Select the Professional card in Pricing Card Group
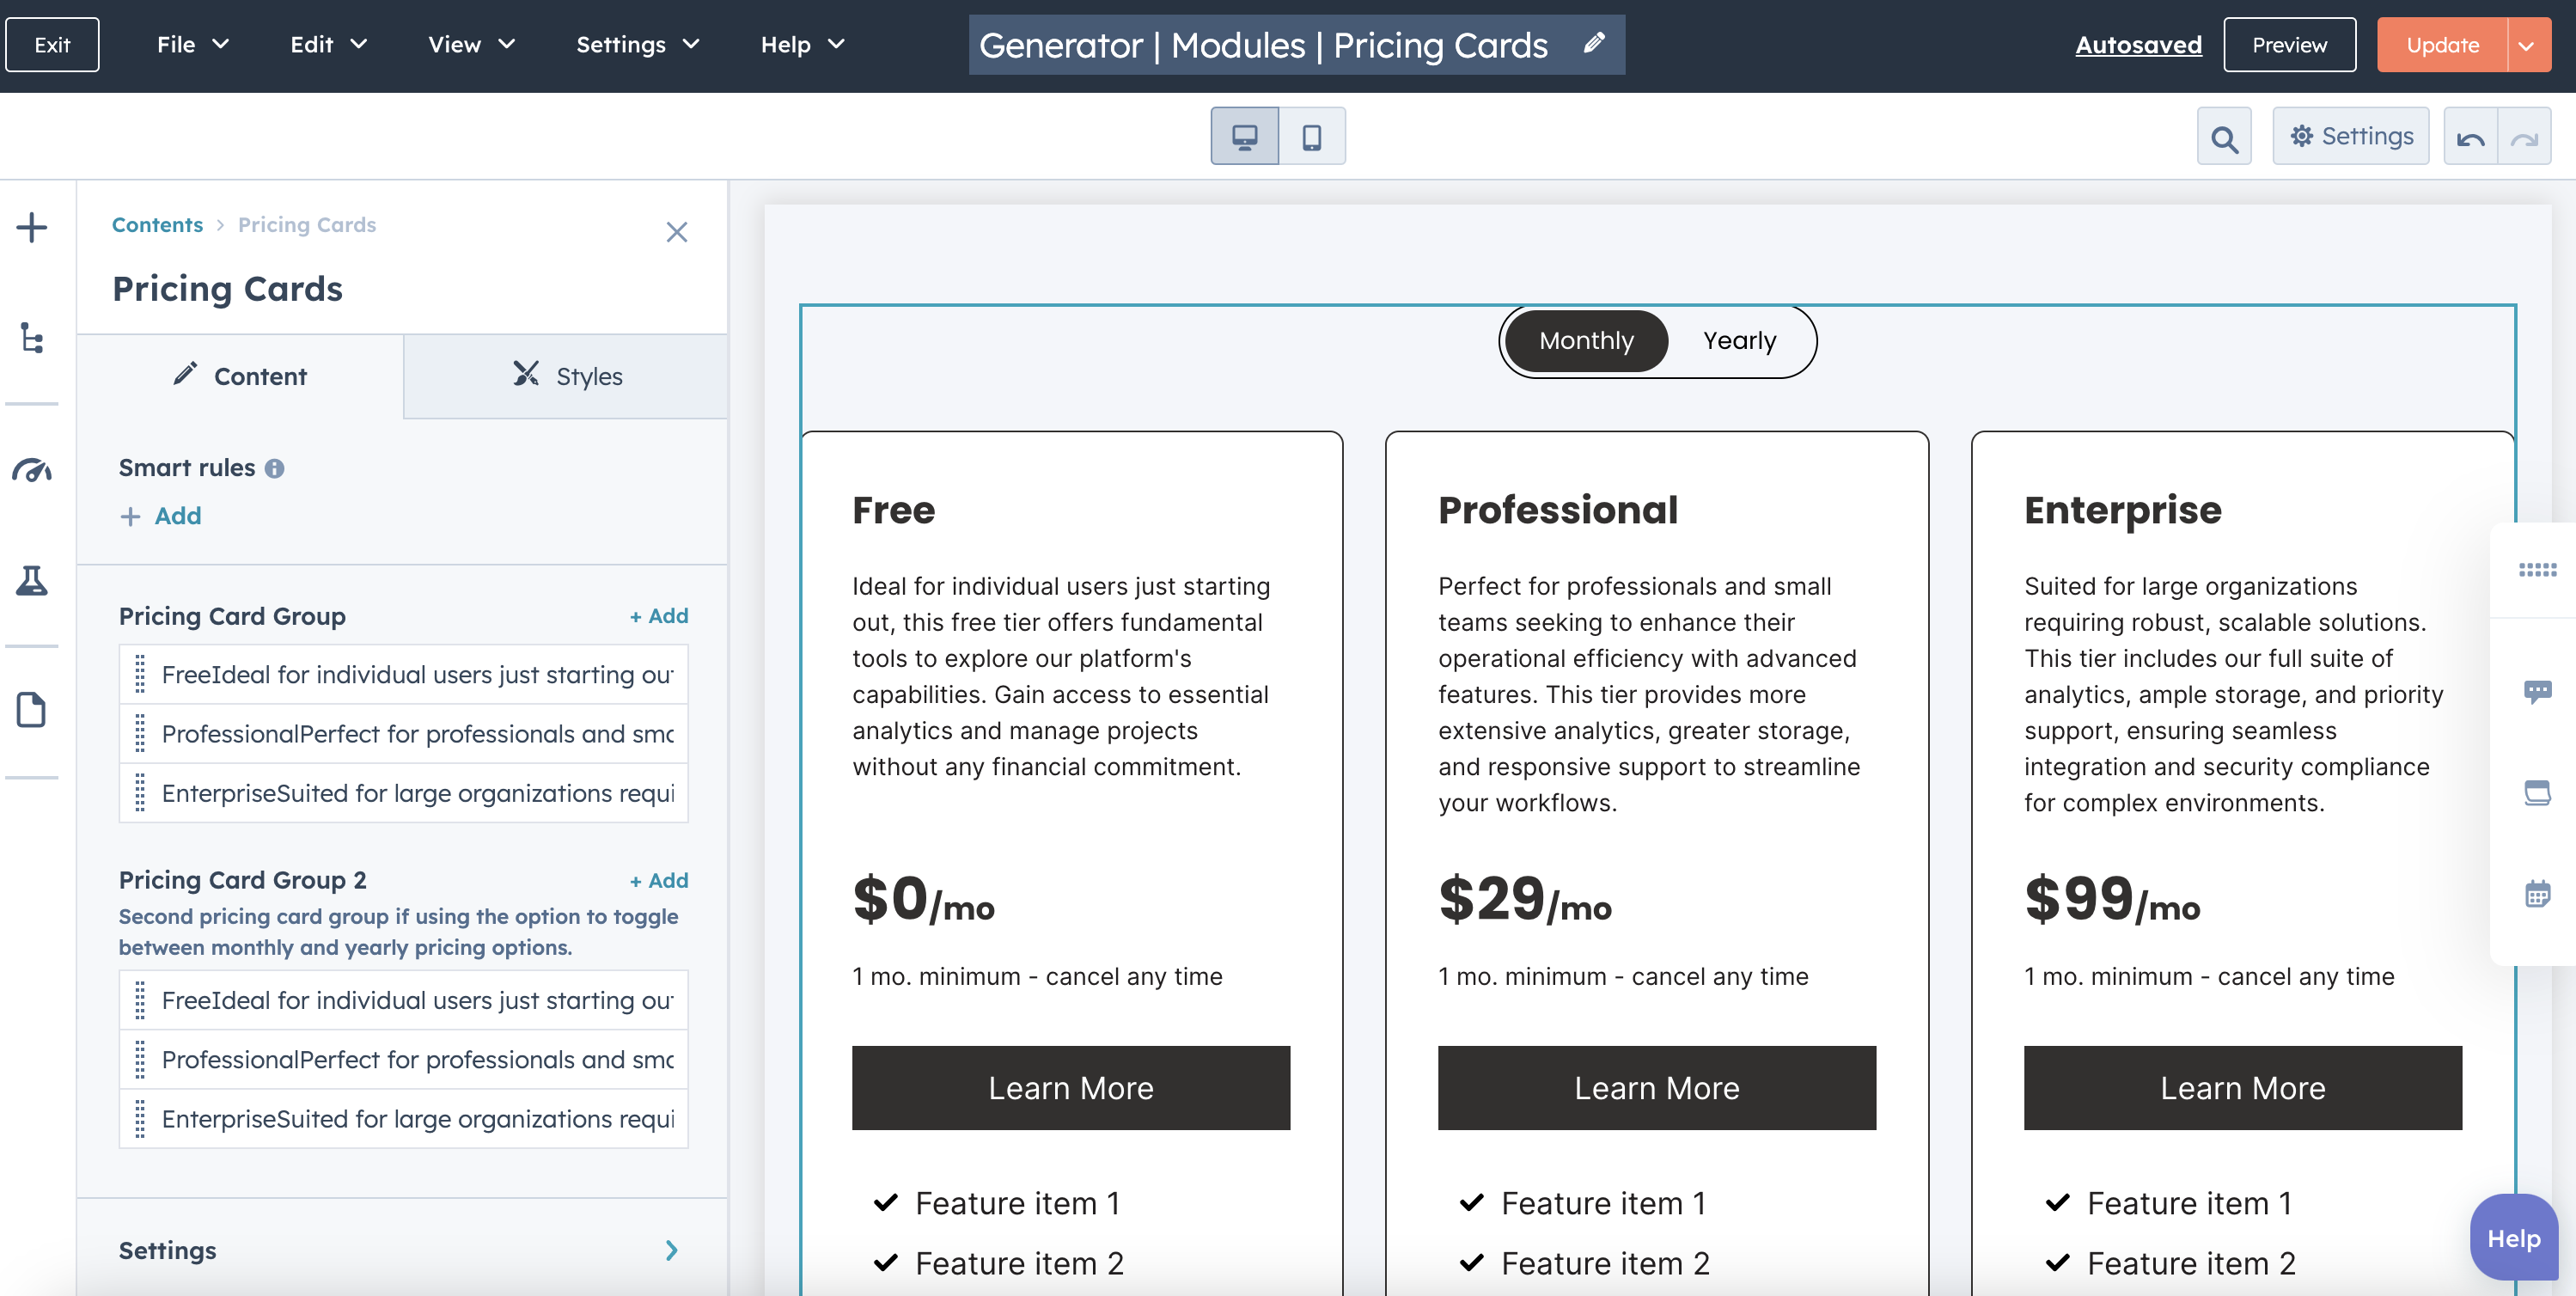2576x1296 pixels. pos(403,734)
